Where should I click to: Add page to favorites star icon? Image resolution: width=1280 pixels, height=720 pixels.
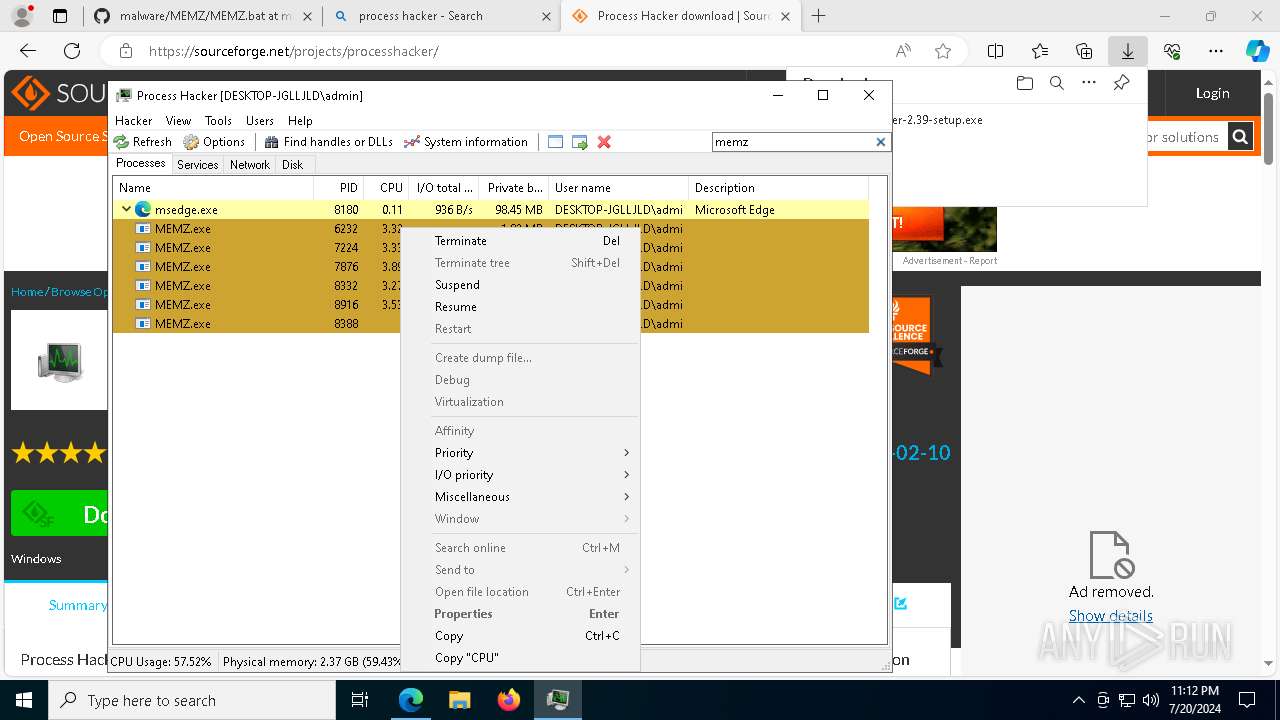coord(943,51)
